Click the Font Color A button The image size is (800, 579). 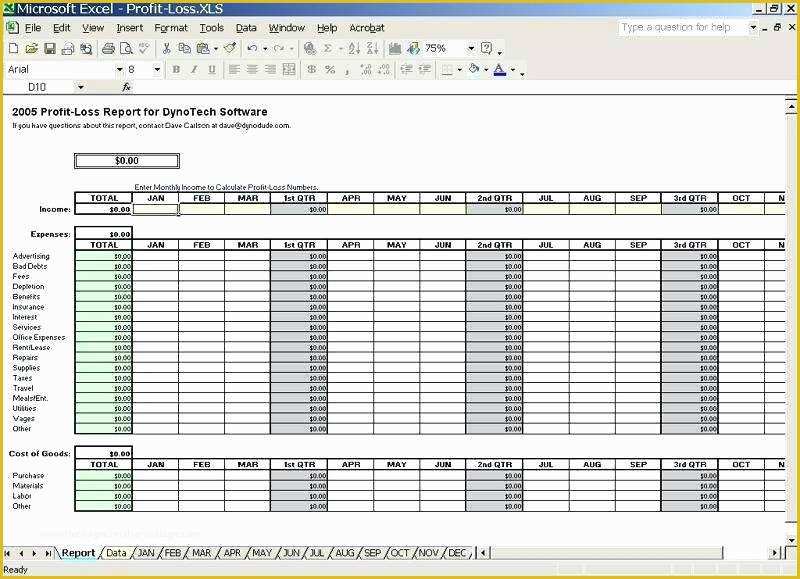[x=499, y=70]
